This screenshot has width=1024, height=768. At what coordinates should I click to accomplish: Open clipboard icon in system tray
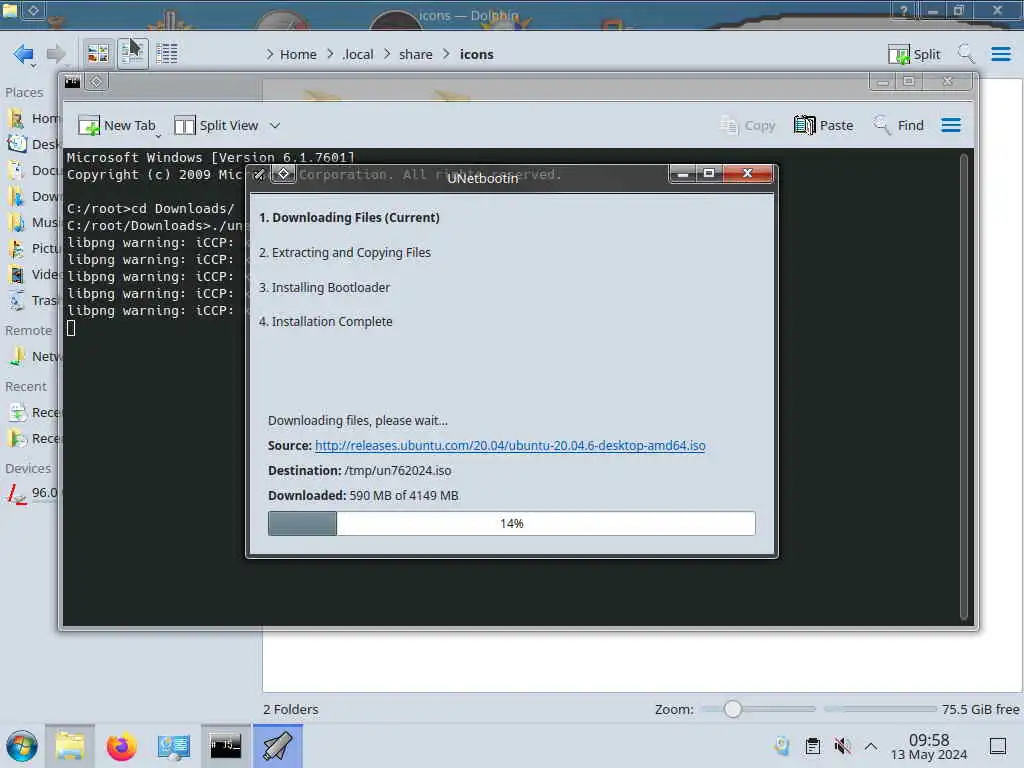[813, 746]
